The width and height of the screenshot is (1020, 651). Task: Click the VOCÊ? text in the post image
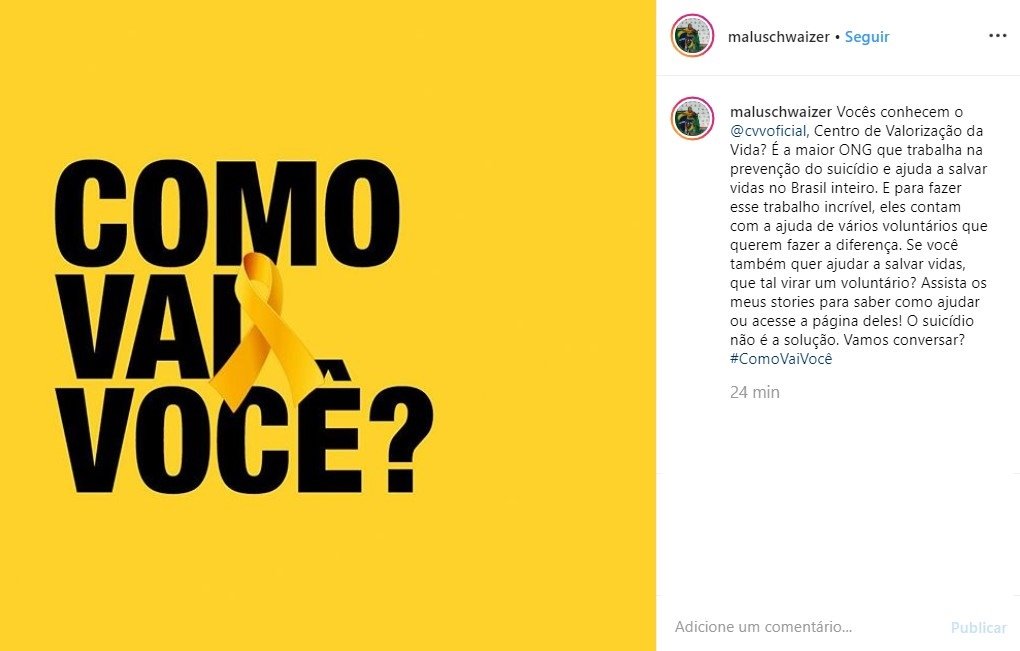(244, 439)
